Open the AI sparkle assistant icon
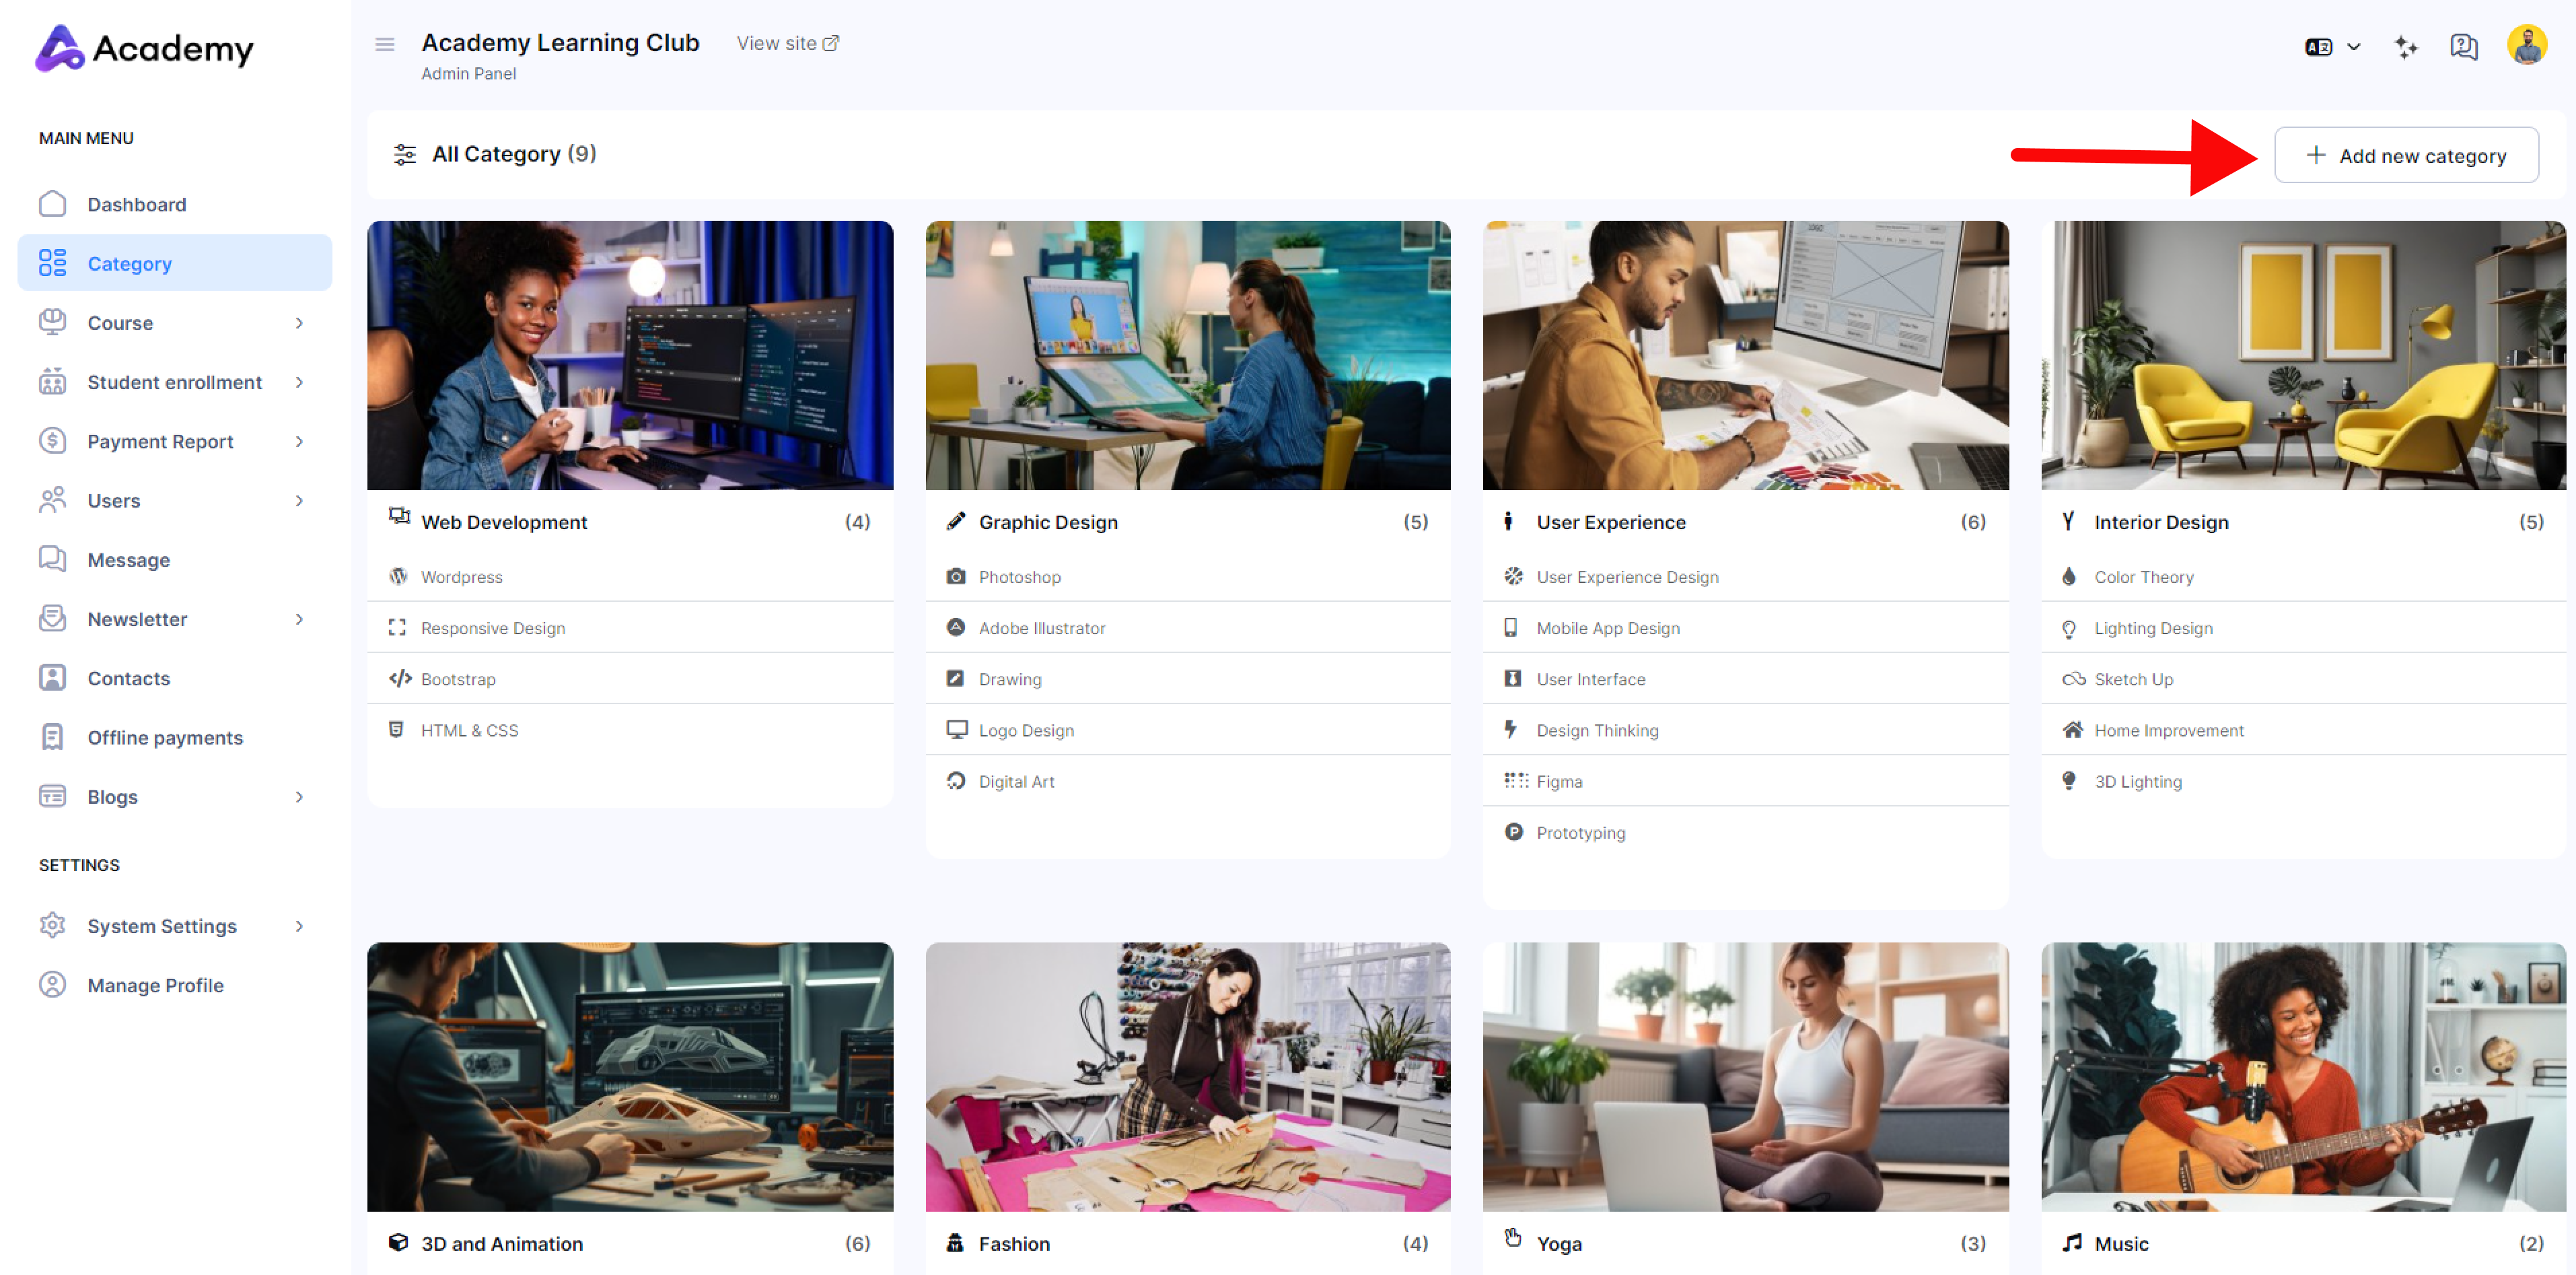The image size is (2576, 1275). 2405,47
